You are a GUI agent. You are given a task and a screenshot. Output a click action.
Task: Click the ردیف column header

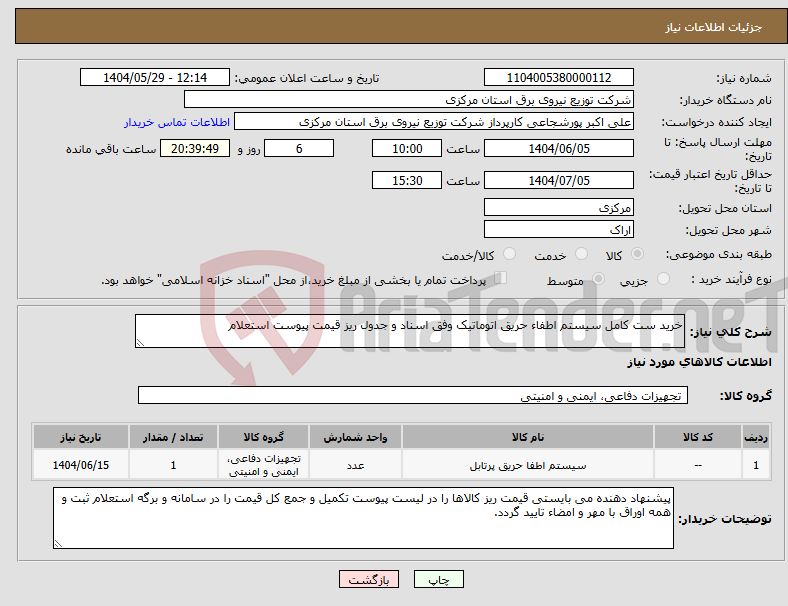(756, 437)
